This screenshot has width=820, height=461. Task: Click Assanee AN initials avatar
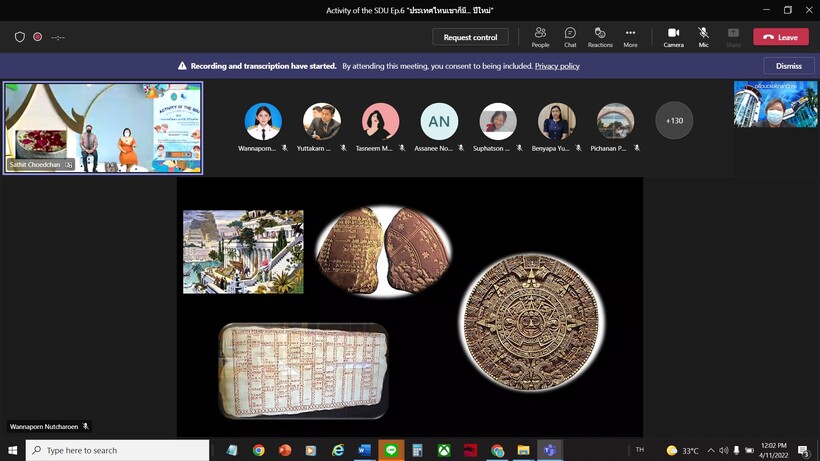[439, 121]
